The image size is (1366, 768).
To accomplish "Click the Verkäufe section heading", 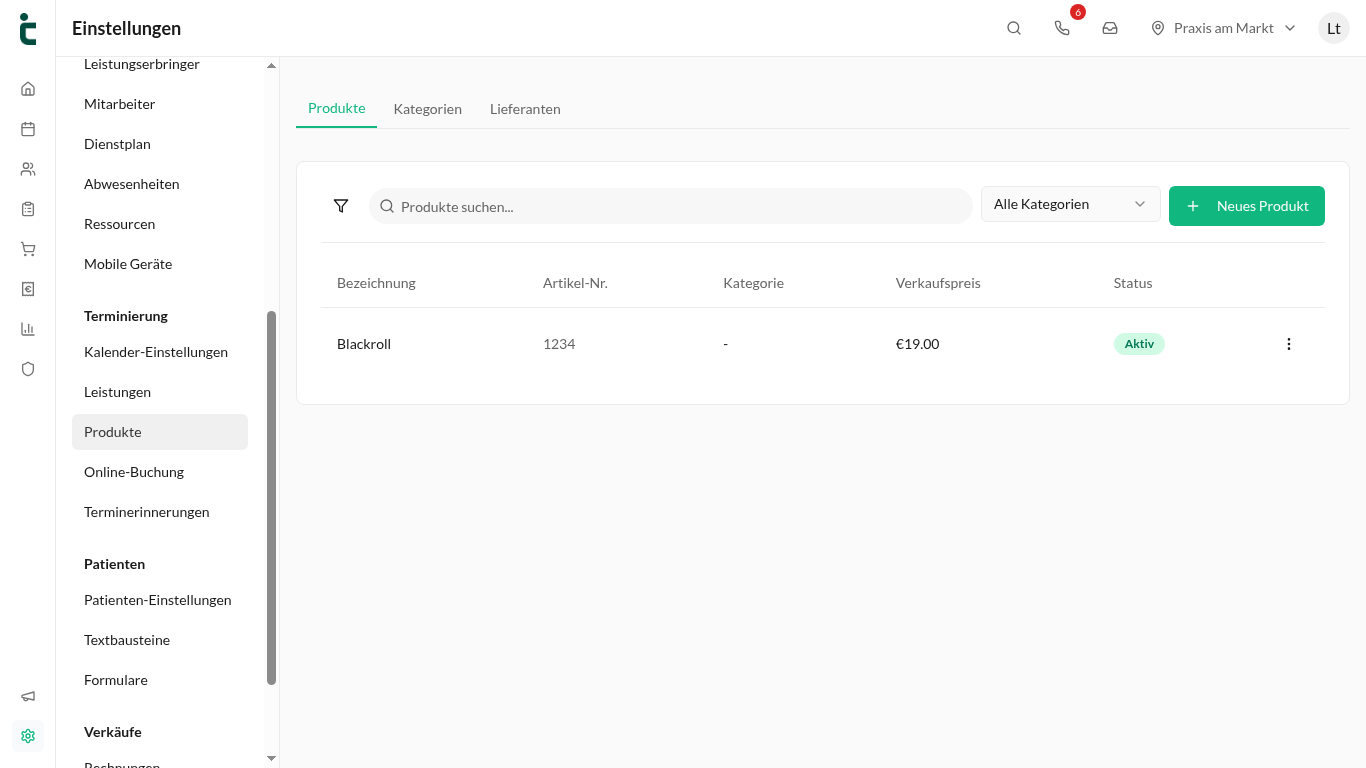I will [113, 732].
